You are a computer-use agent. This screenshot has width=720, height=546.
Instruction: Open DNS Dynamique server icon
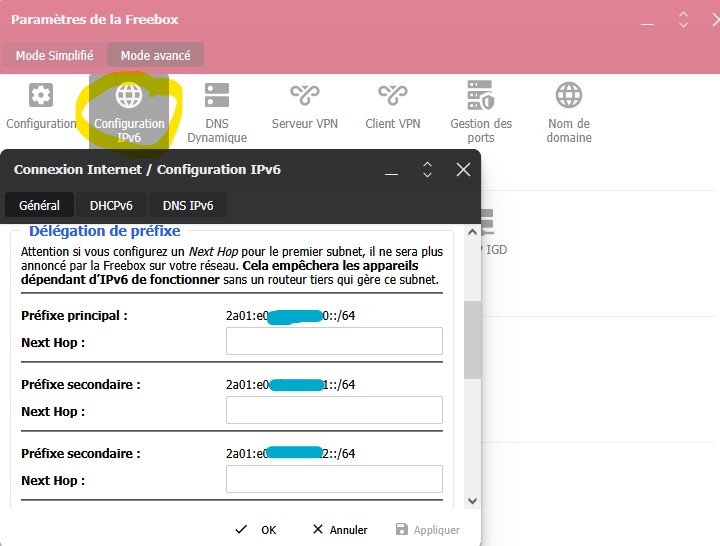[x=217, y=95]
